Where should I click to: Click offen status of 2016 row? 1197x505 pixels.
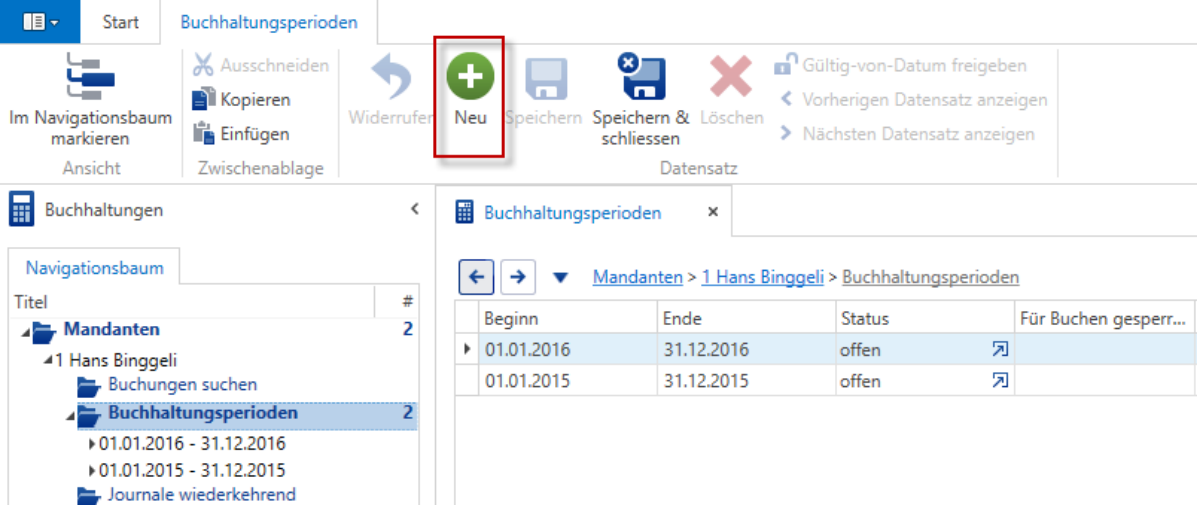click(860, 350)
